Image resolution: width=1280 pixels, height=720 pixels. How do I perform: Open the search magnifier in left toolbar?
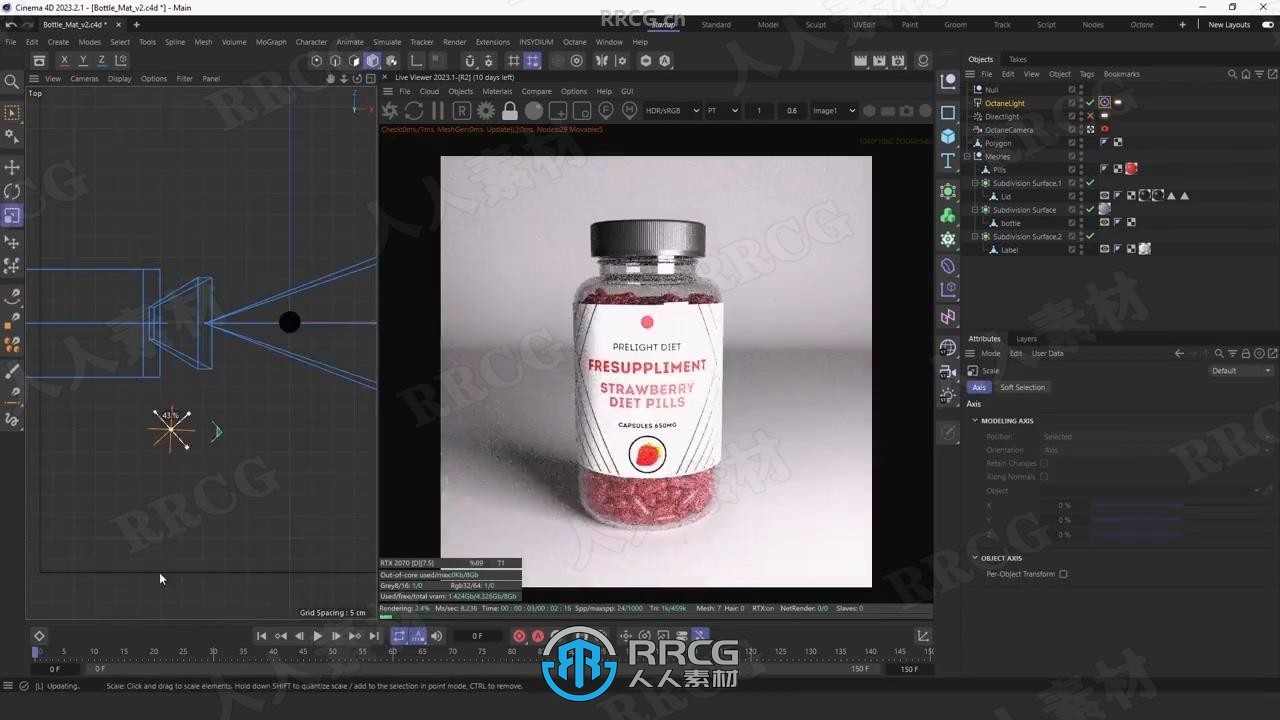12,82
